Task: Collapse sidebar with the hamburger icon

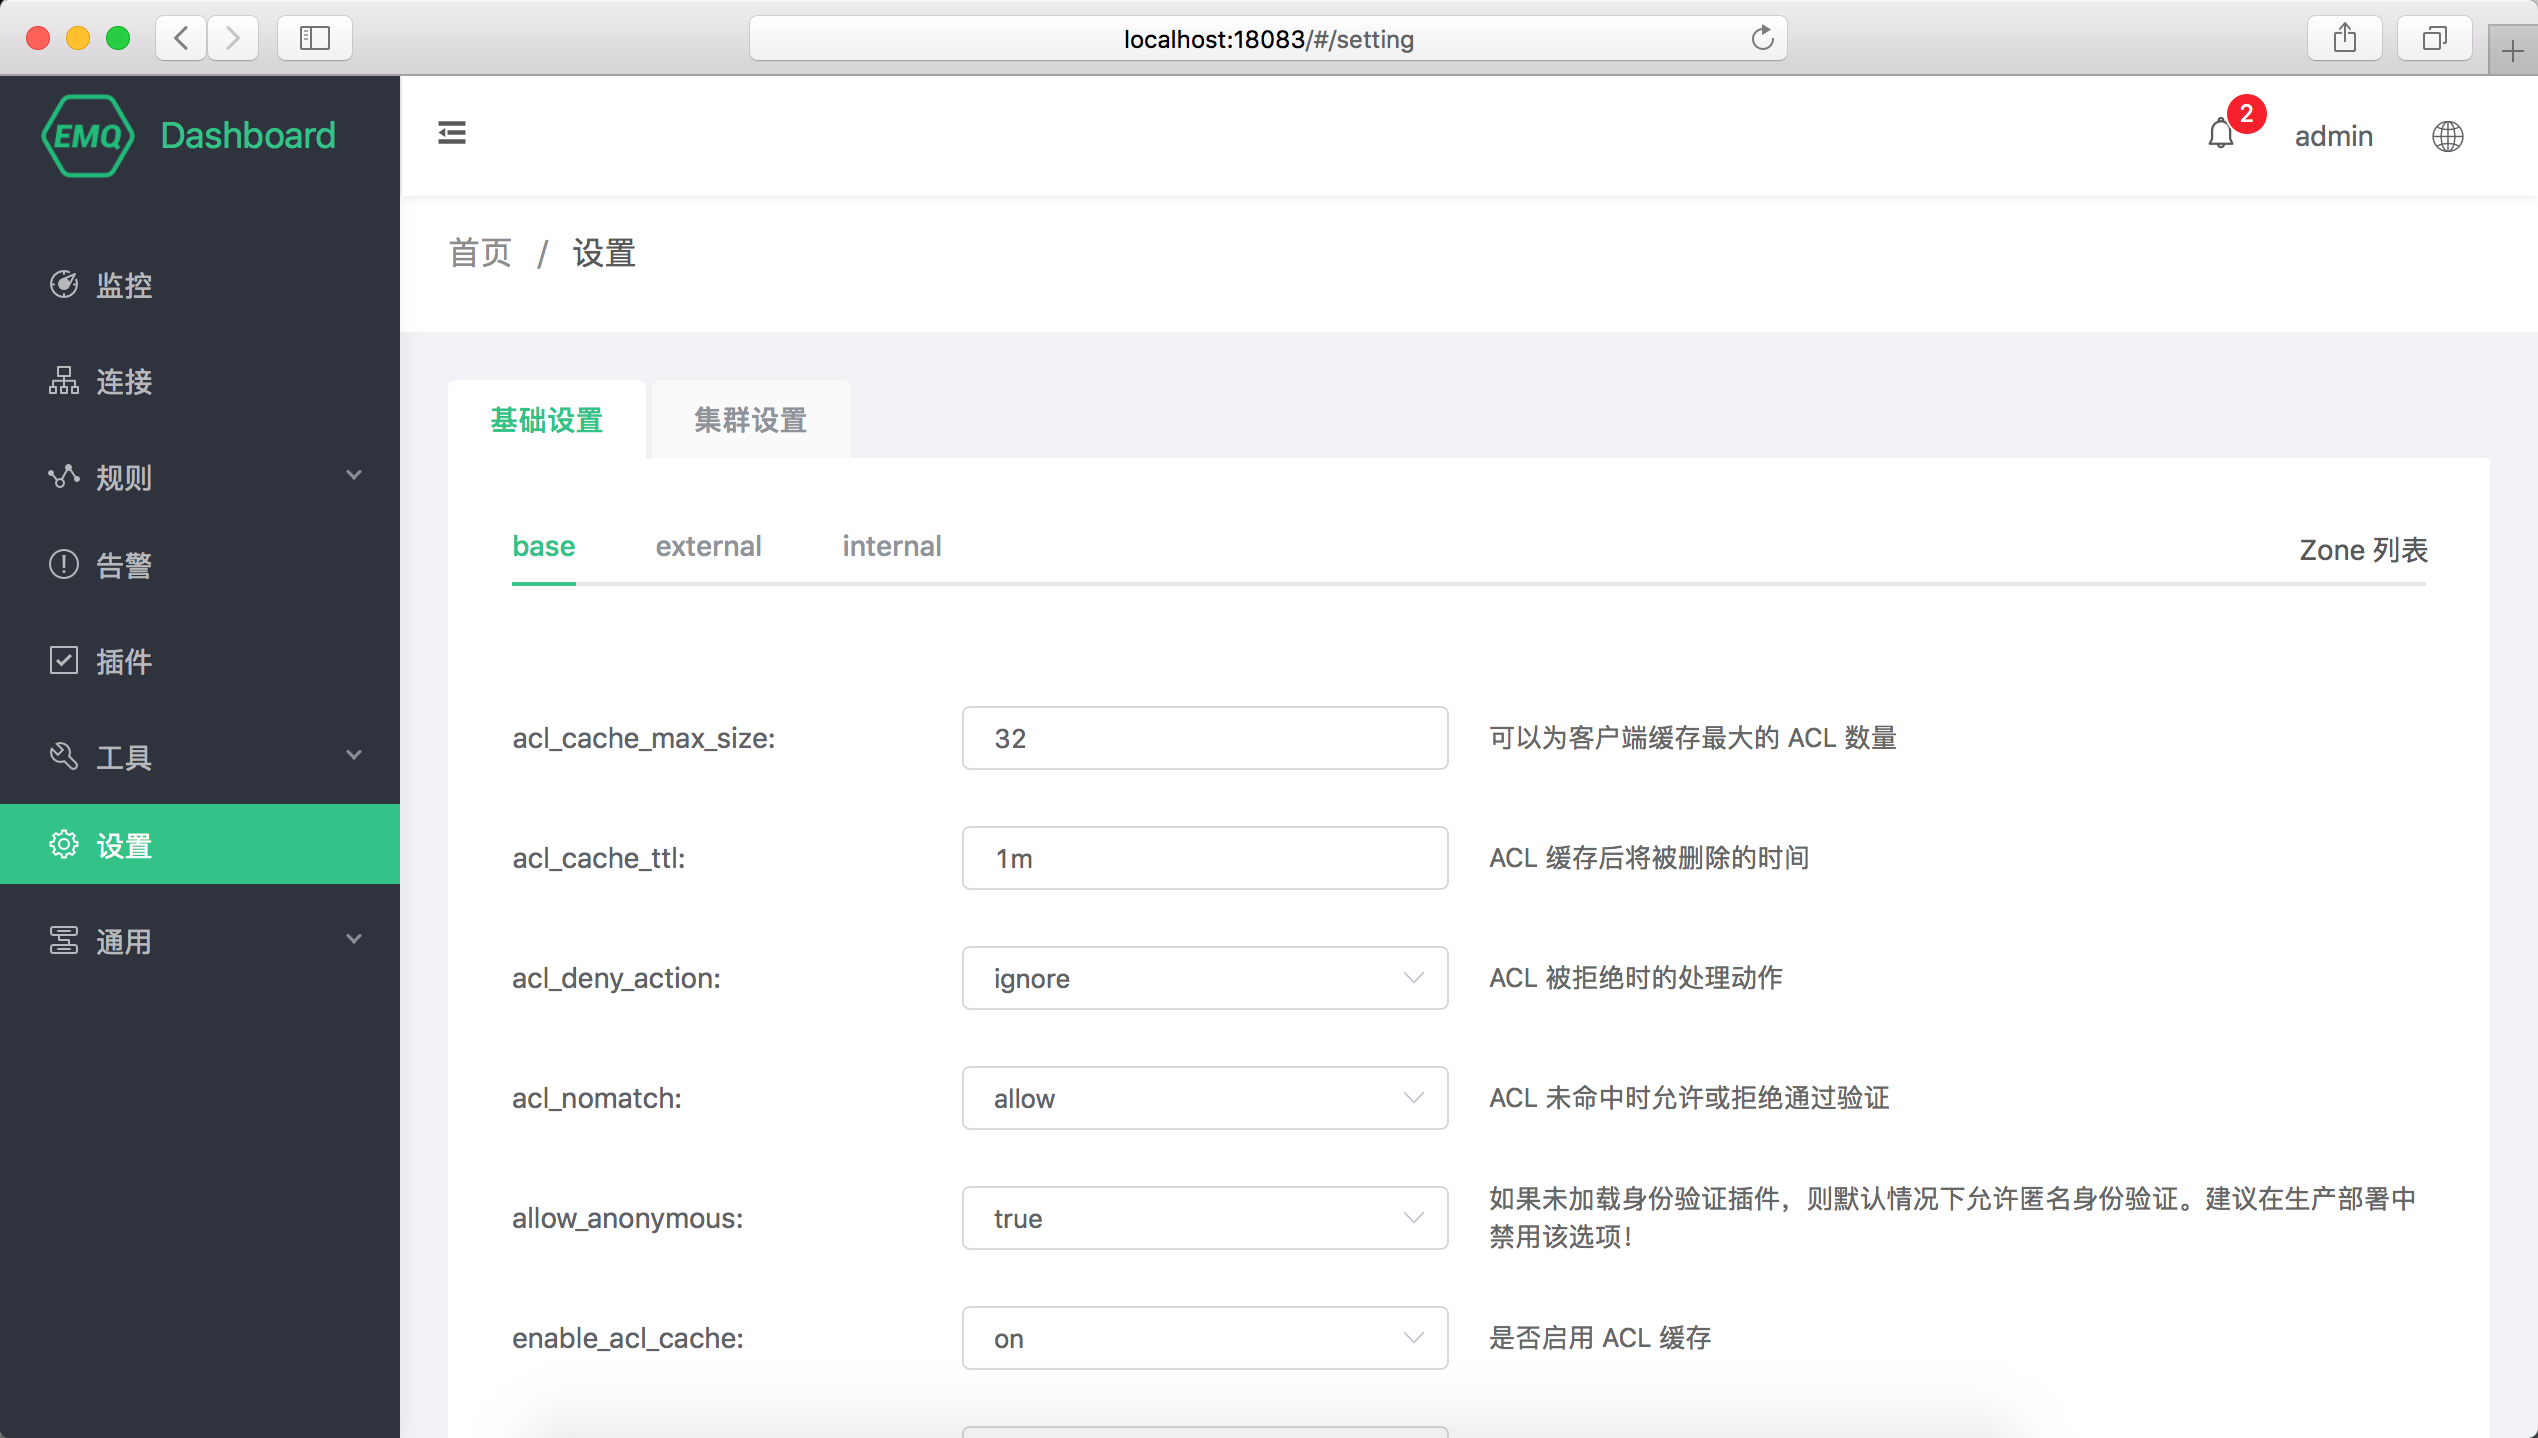Action: (452, 132)
